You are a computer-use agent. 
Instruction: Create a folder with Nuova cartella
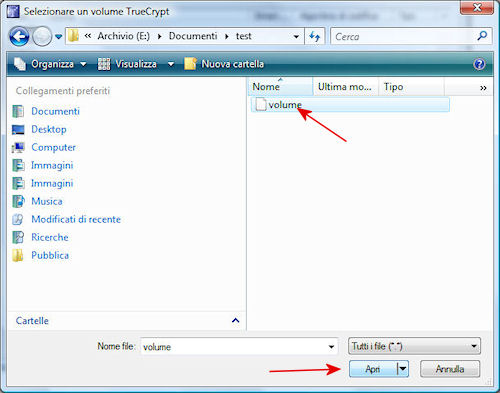click(224, 64)
